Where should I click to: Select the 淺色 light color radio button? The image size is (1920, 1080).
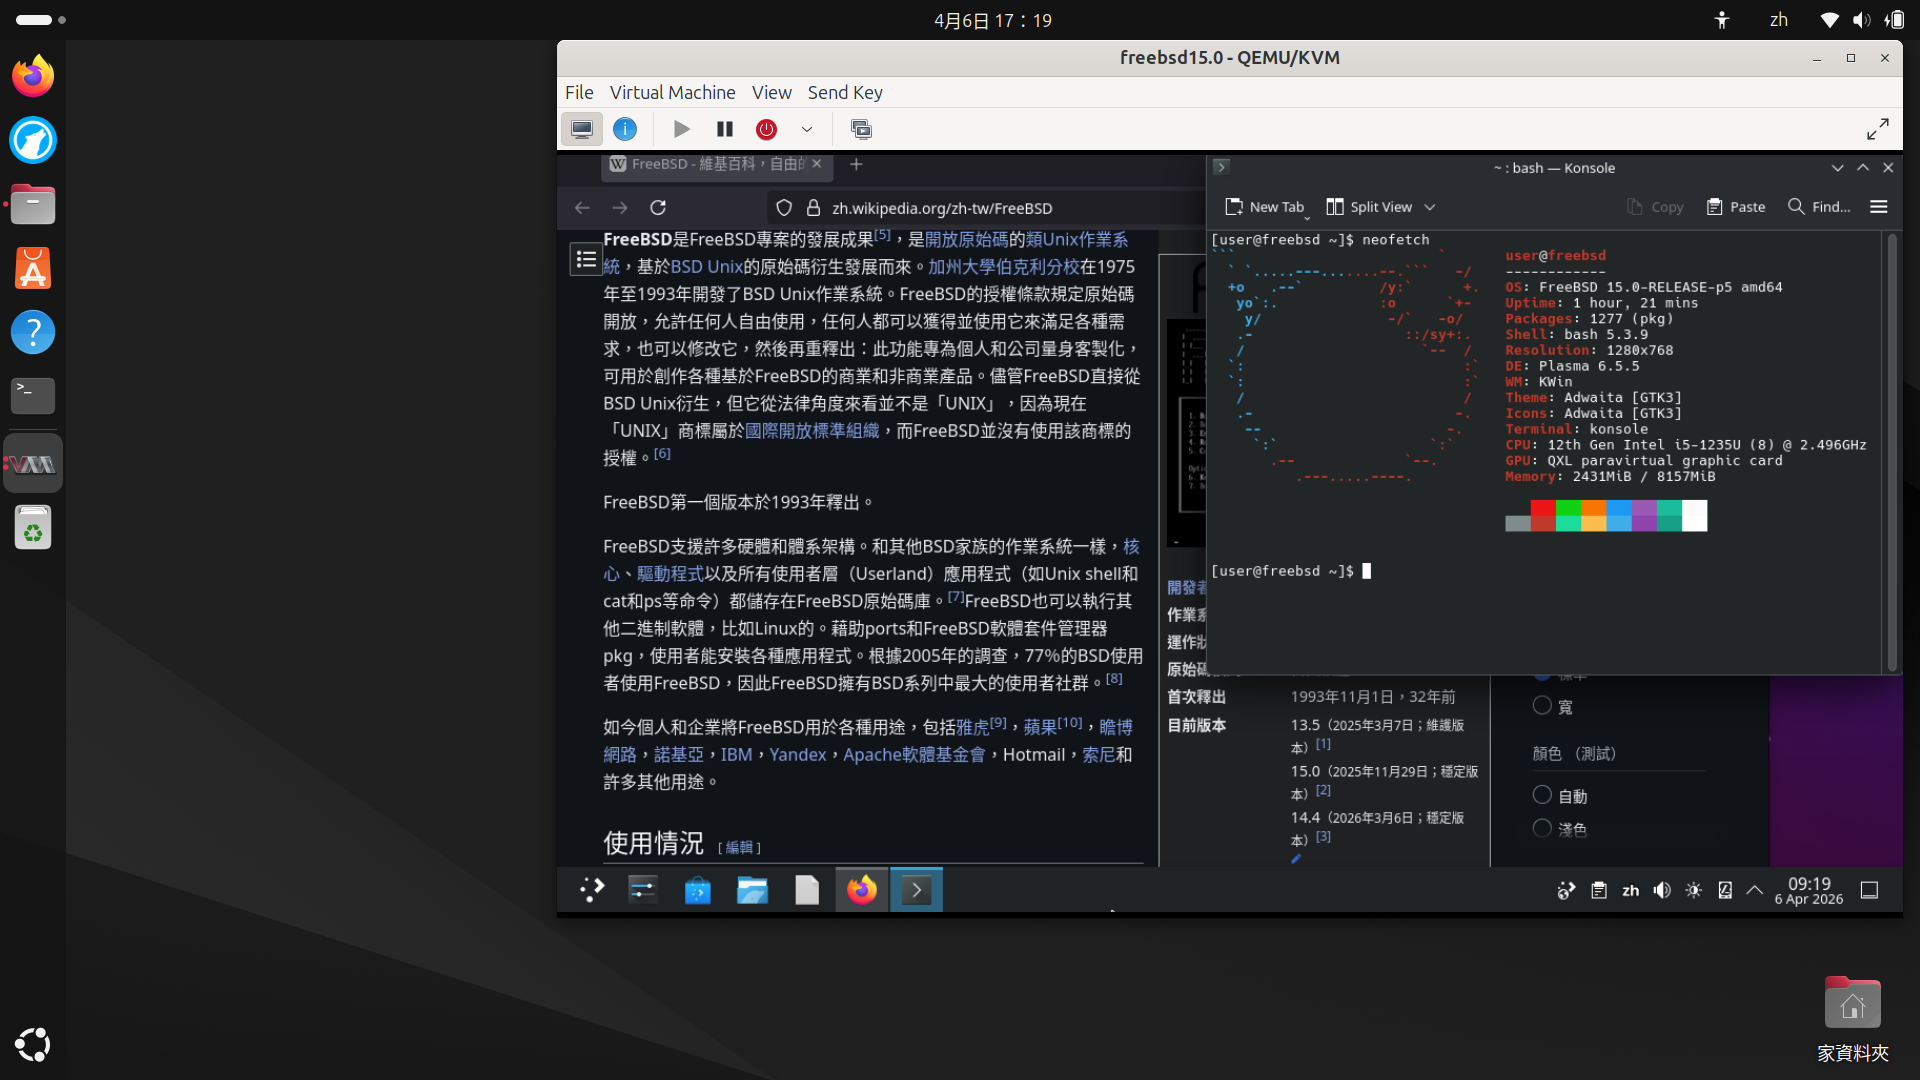pos(1542,828)
